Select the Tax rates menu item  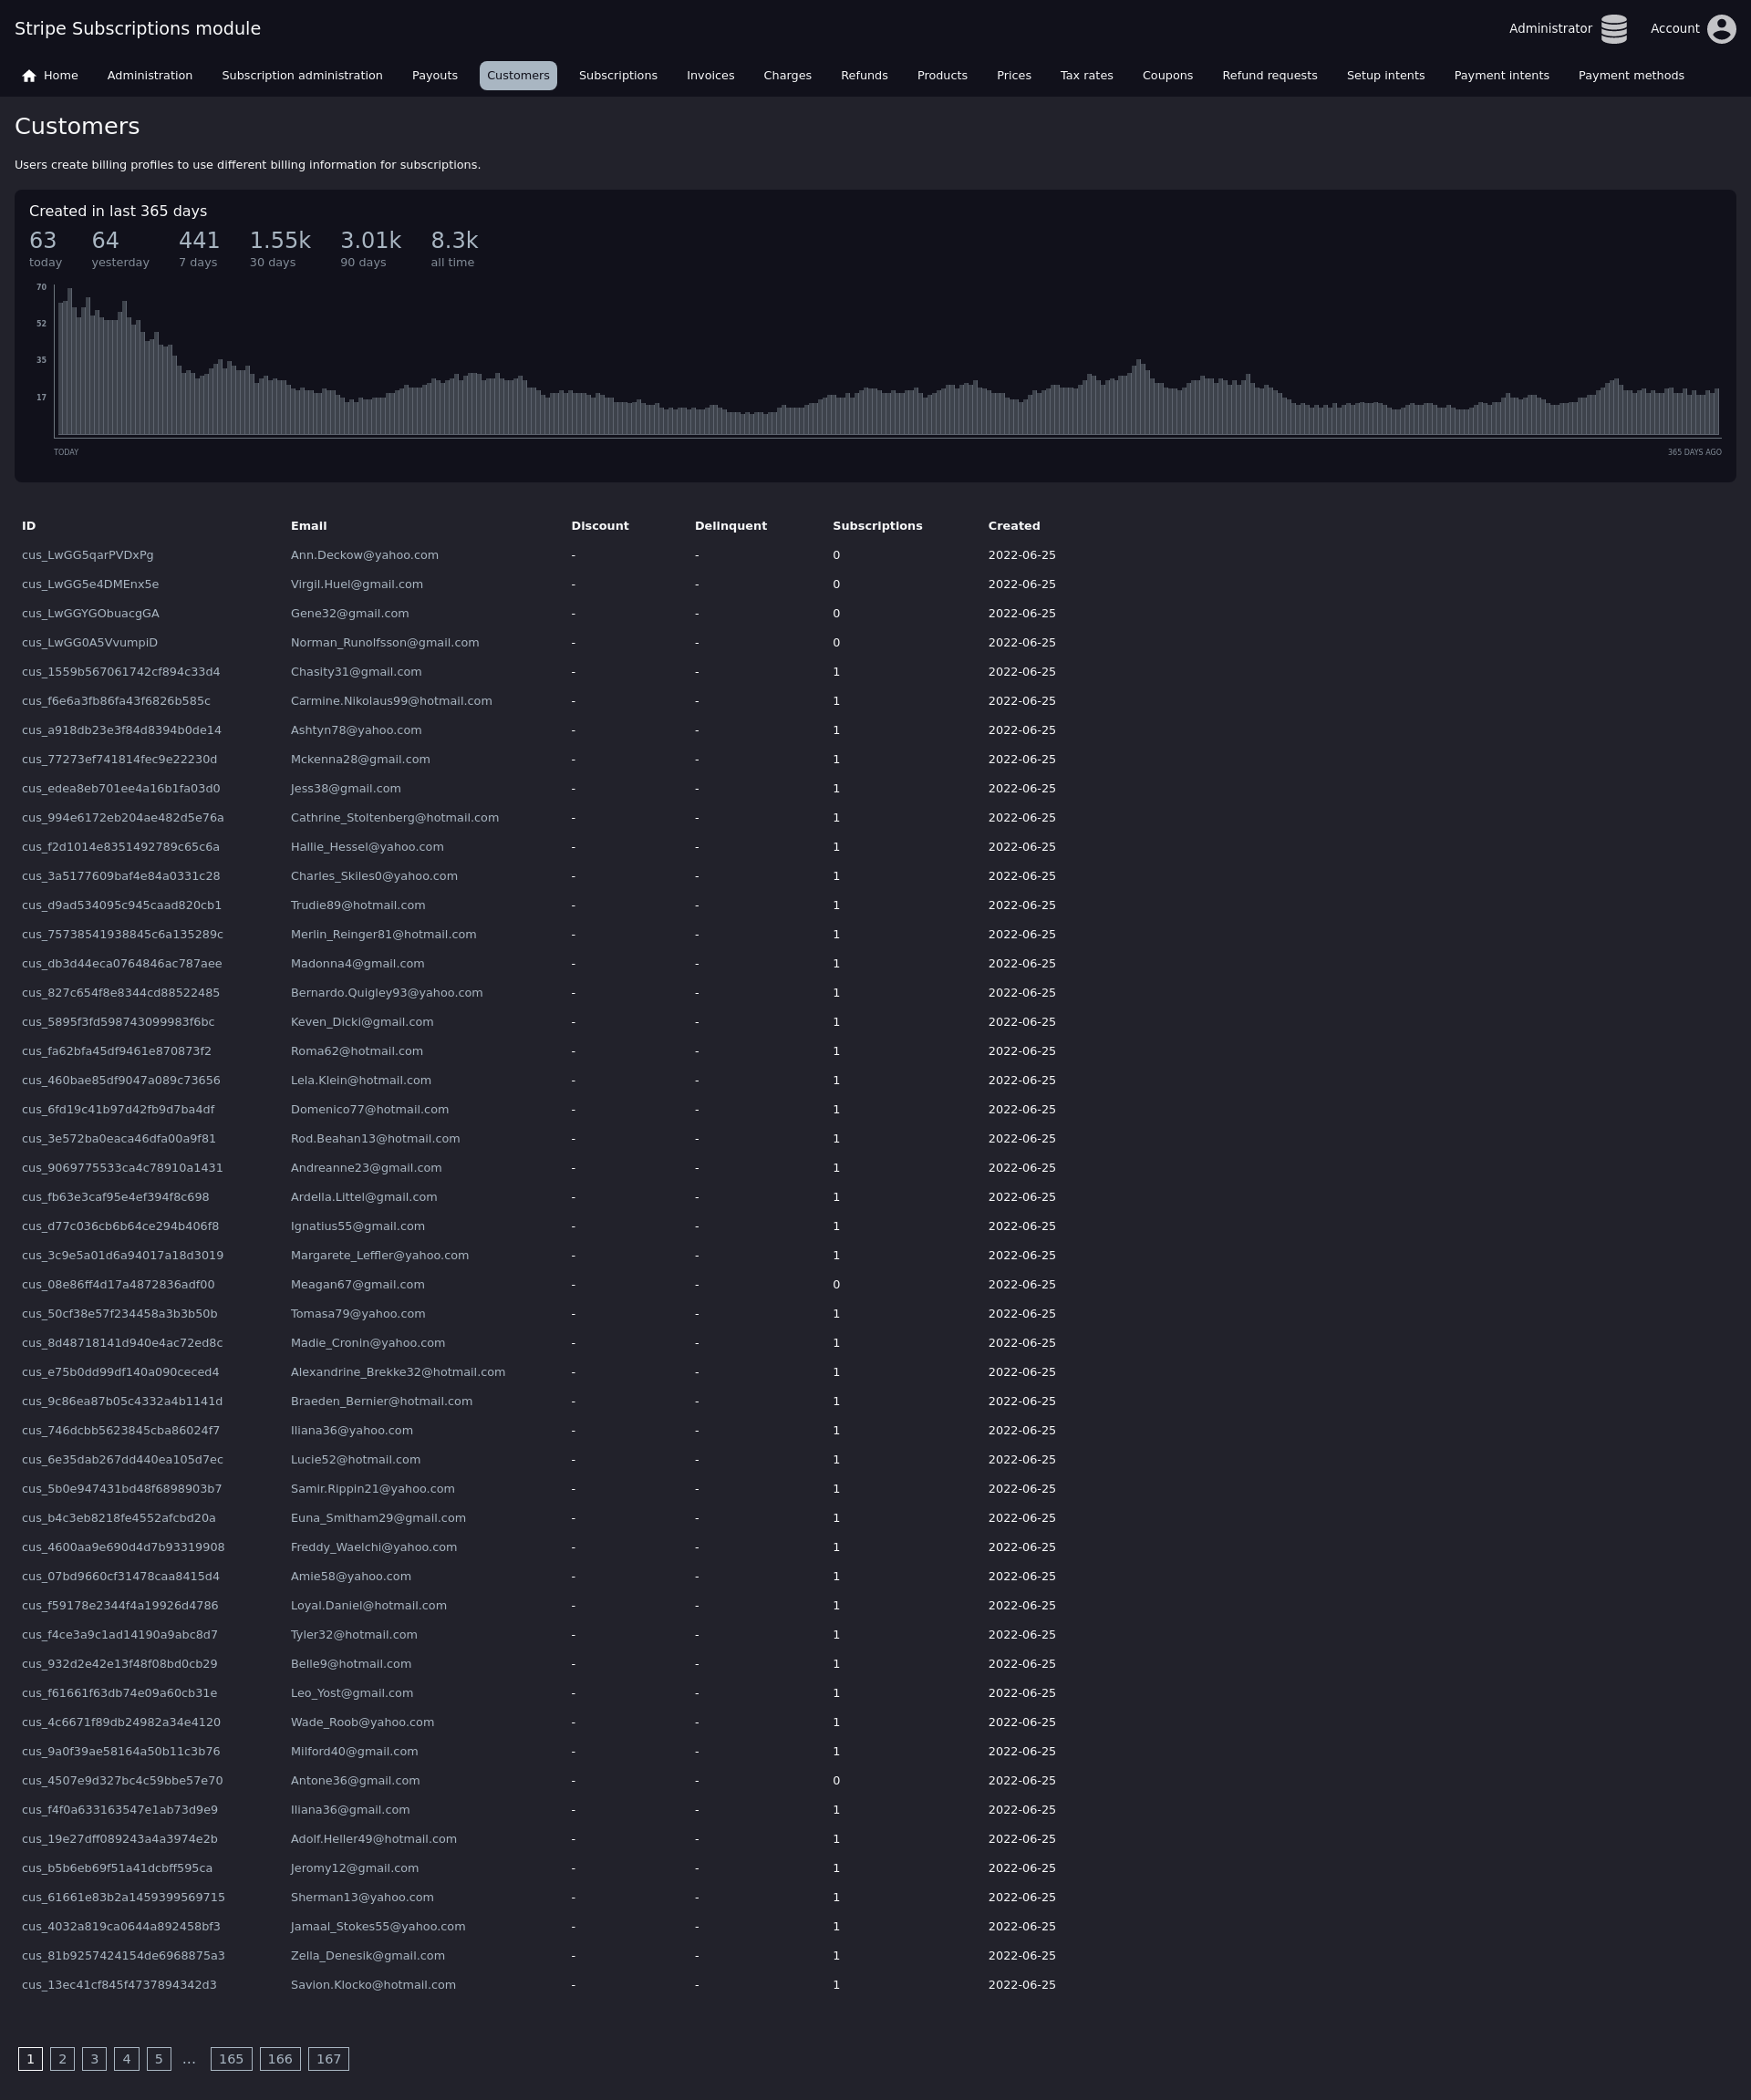(x=1086, y=76)
